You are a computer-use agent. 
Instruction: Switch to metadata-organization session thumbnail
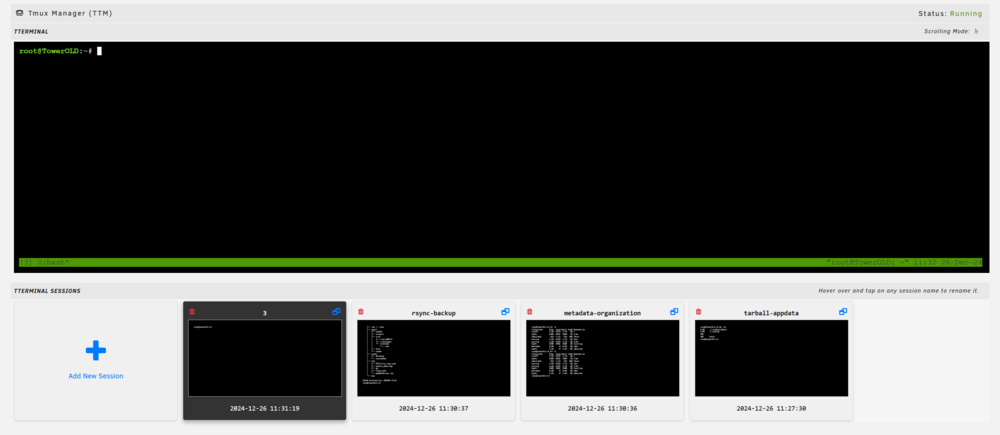(603, 358)
